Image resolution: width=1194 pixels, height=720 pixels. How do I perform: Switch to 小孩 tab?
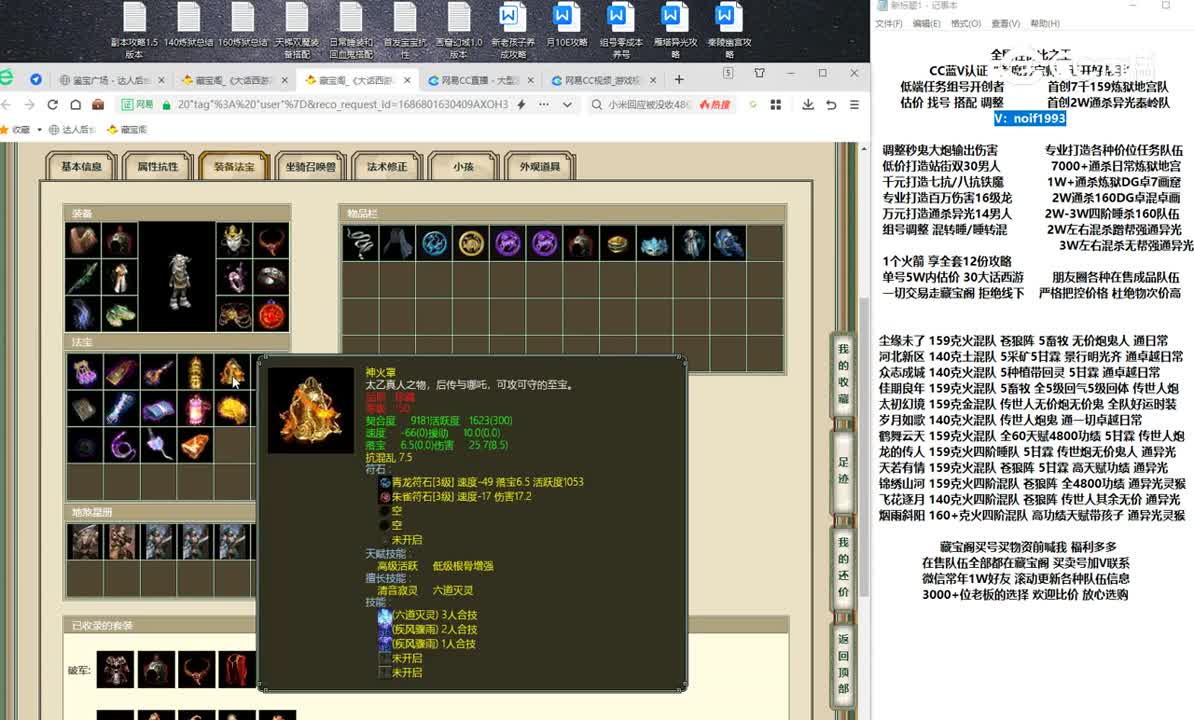pyautogui.click(x=464, y=166)
